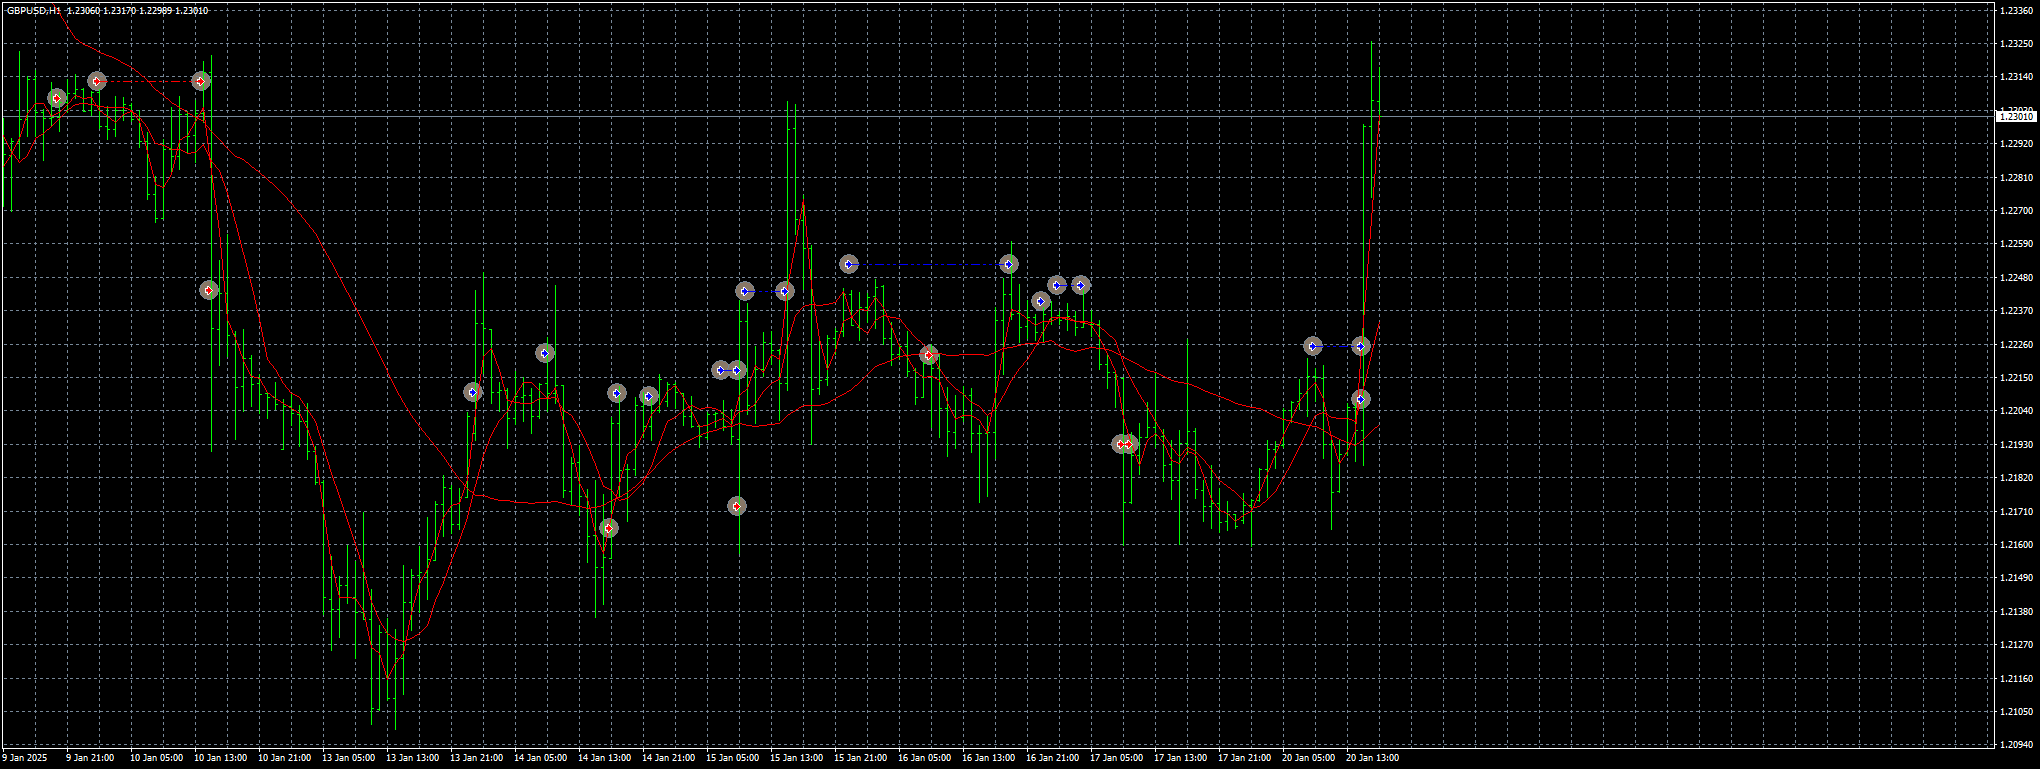
Task: Click time axis label 16 Jan 05:00
Action: click(x=924, y=758)
